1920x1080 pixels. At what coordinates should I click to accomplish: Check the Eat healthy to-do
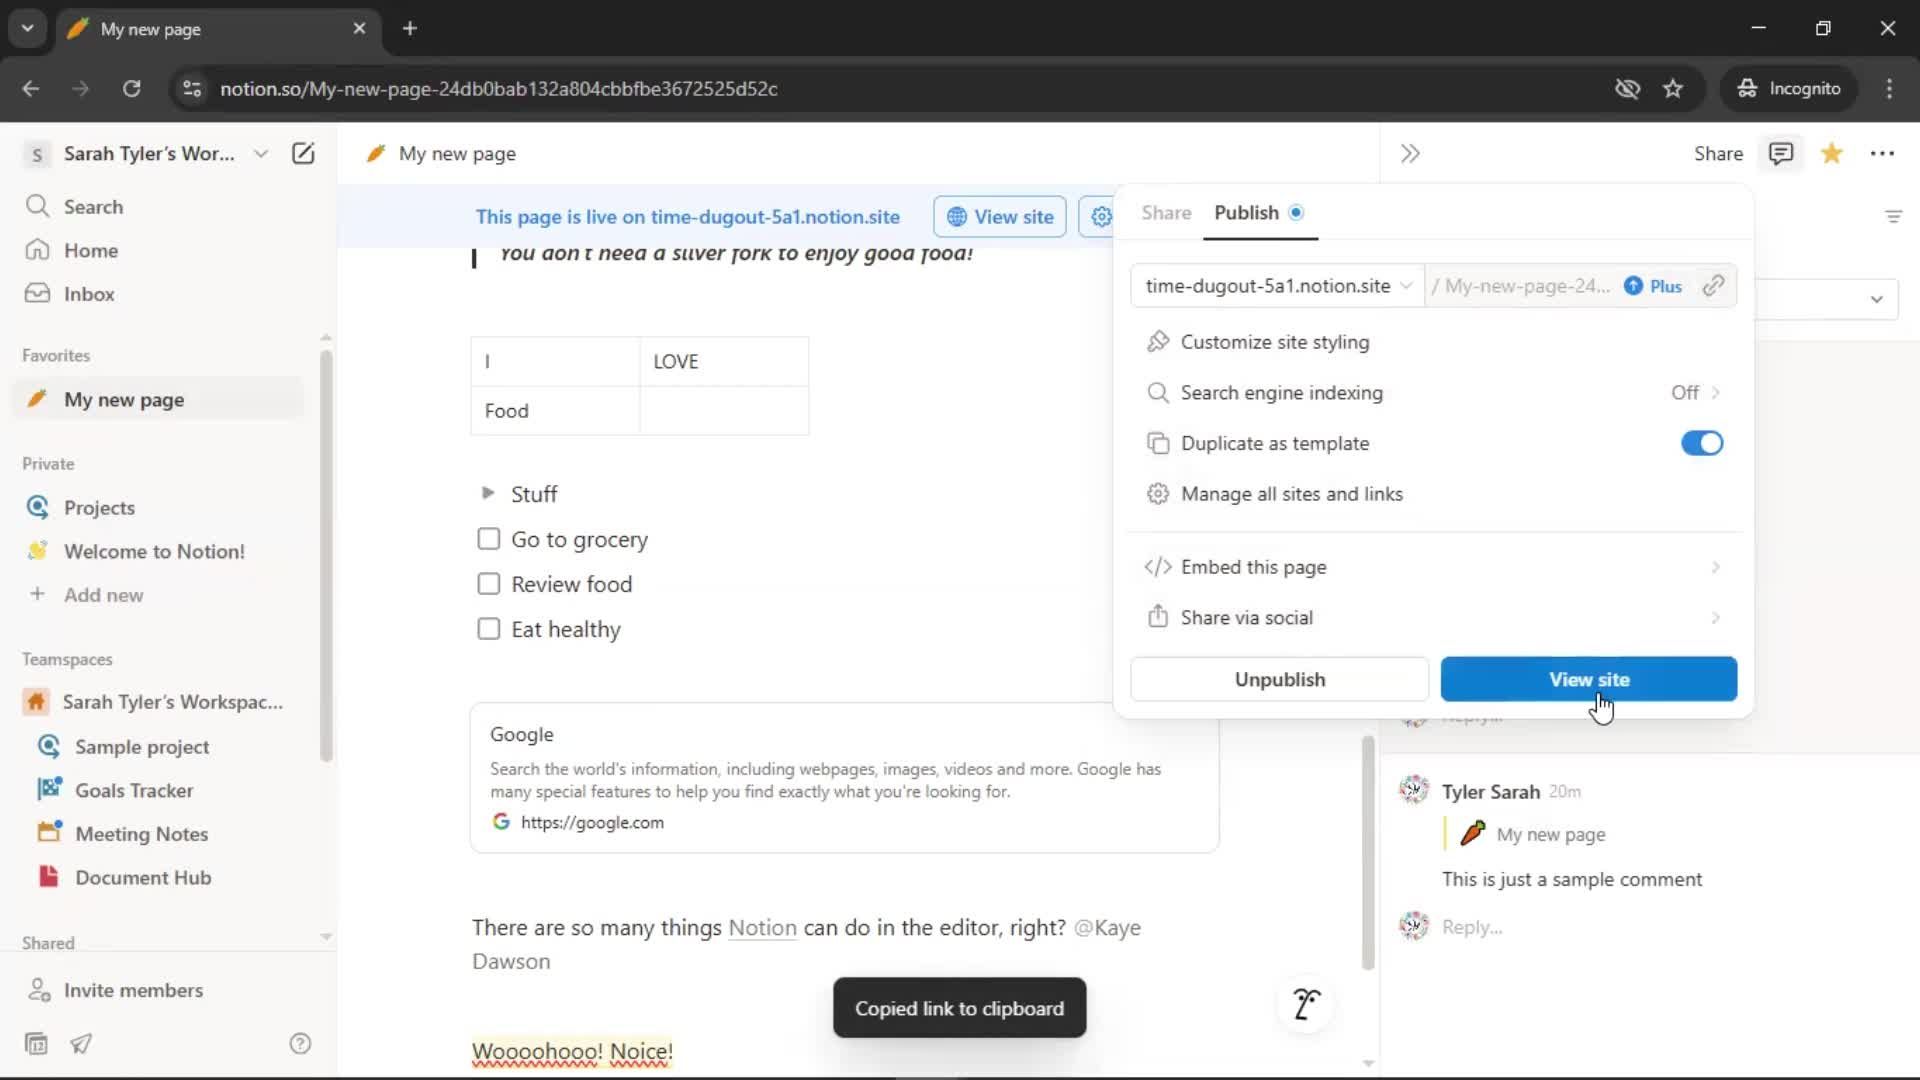point(488,629)
